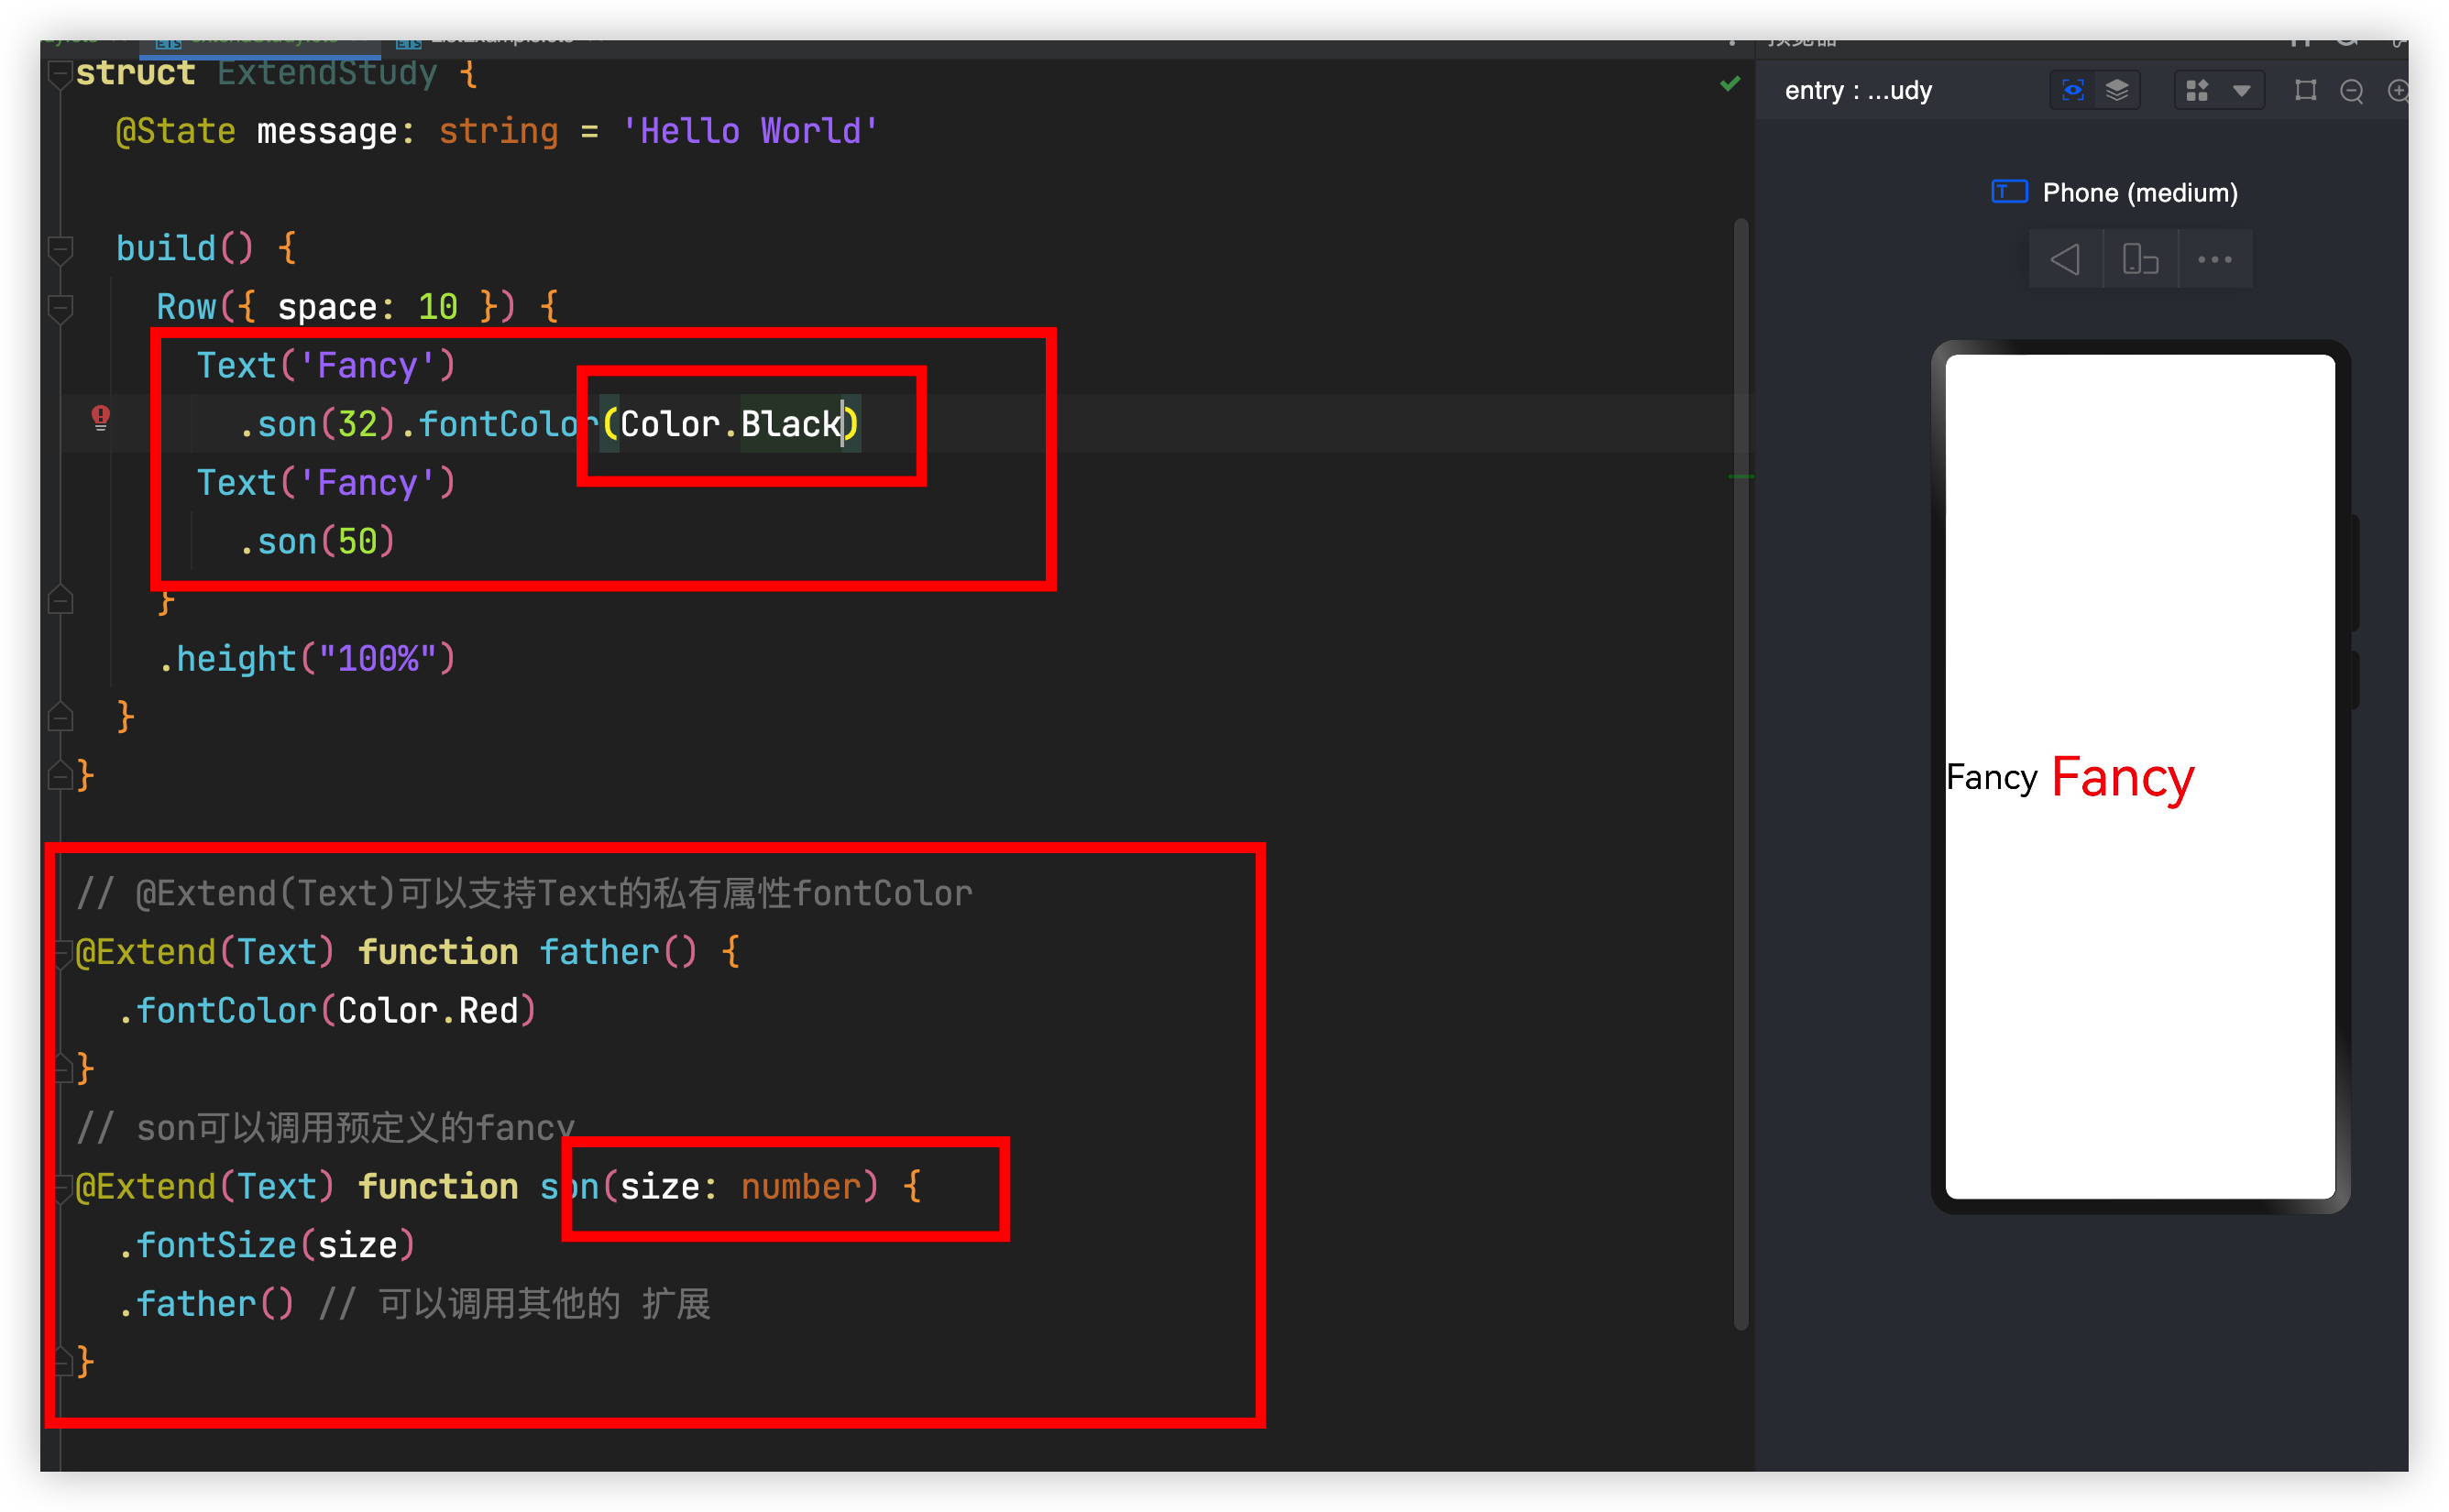Collapse the struct ExtendStudy fold marker
The image size is (2449, 1512).
coord(60,74)
